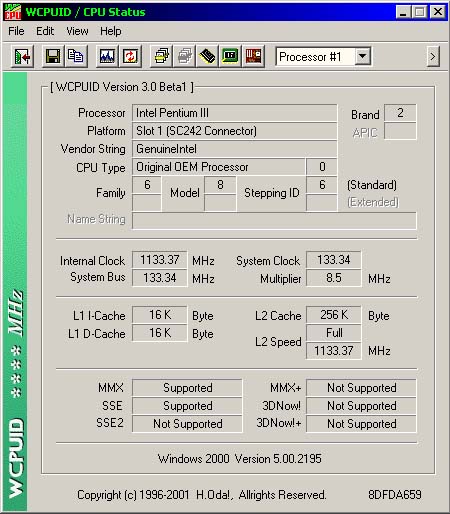Open the File menu

tap(16, 31)
